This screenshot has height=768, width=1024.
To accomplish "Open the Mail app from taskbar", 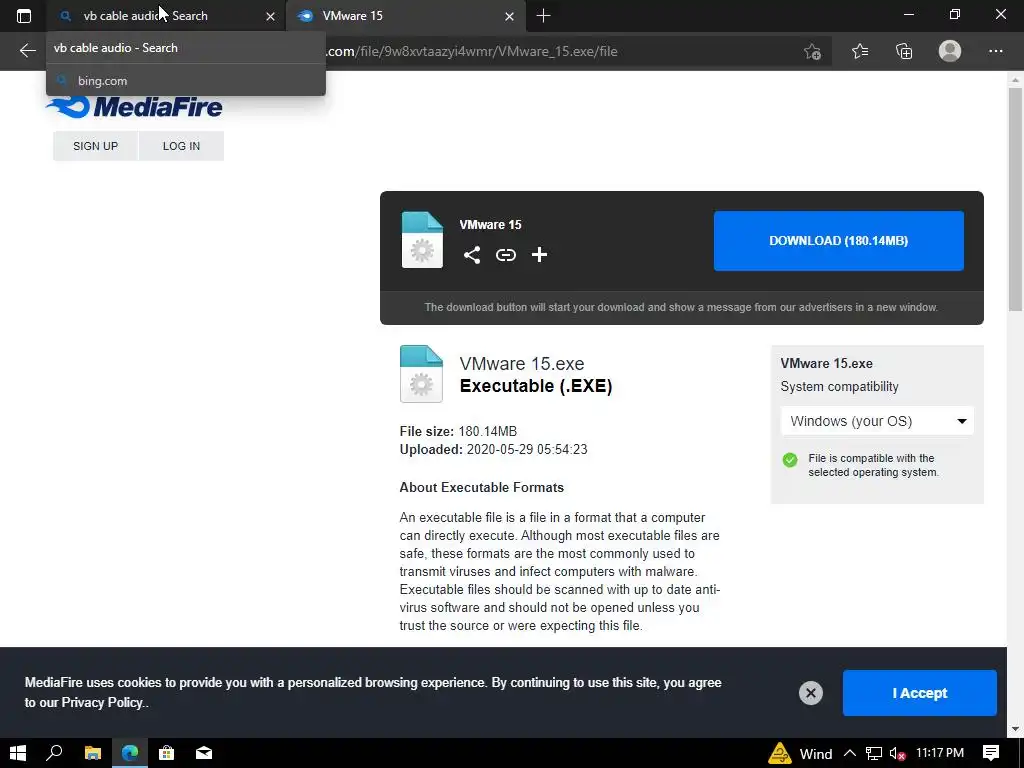I will 204,753.
